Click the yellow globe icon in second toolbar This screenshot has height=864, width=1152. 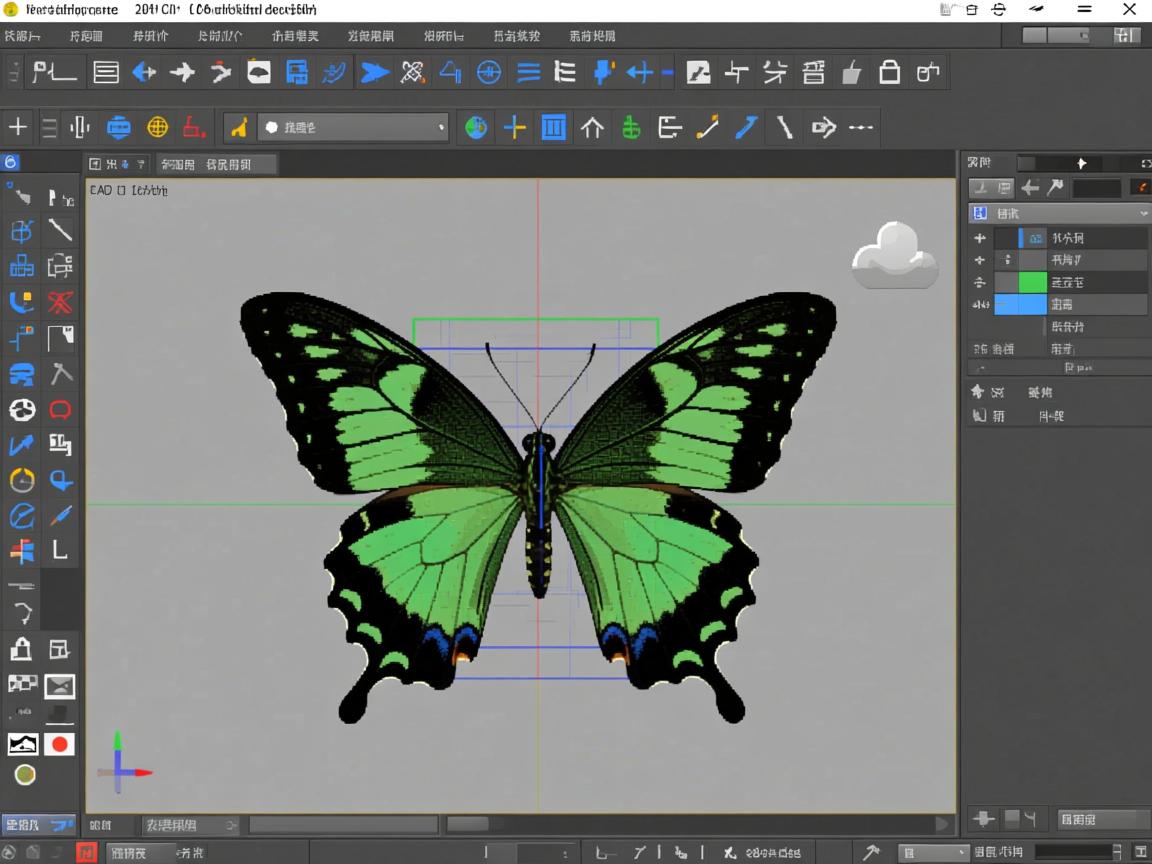tap(157, 127)
